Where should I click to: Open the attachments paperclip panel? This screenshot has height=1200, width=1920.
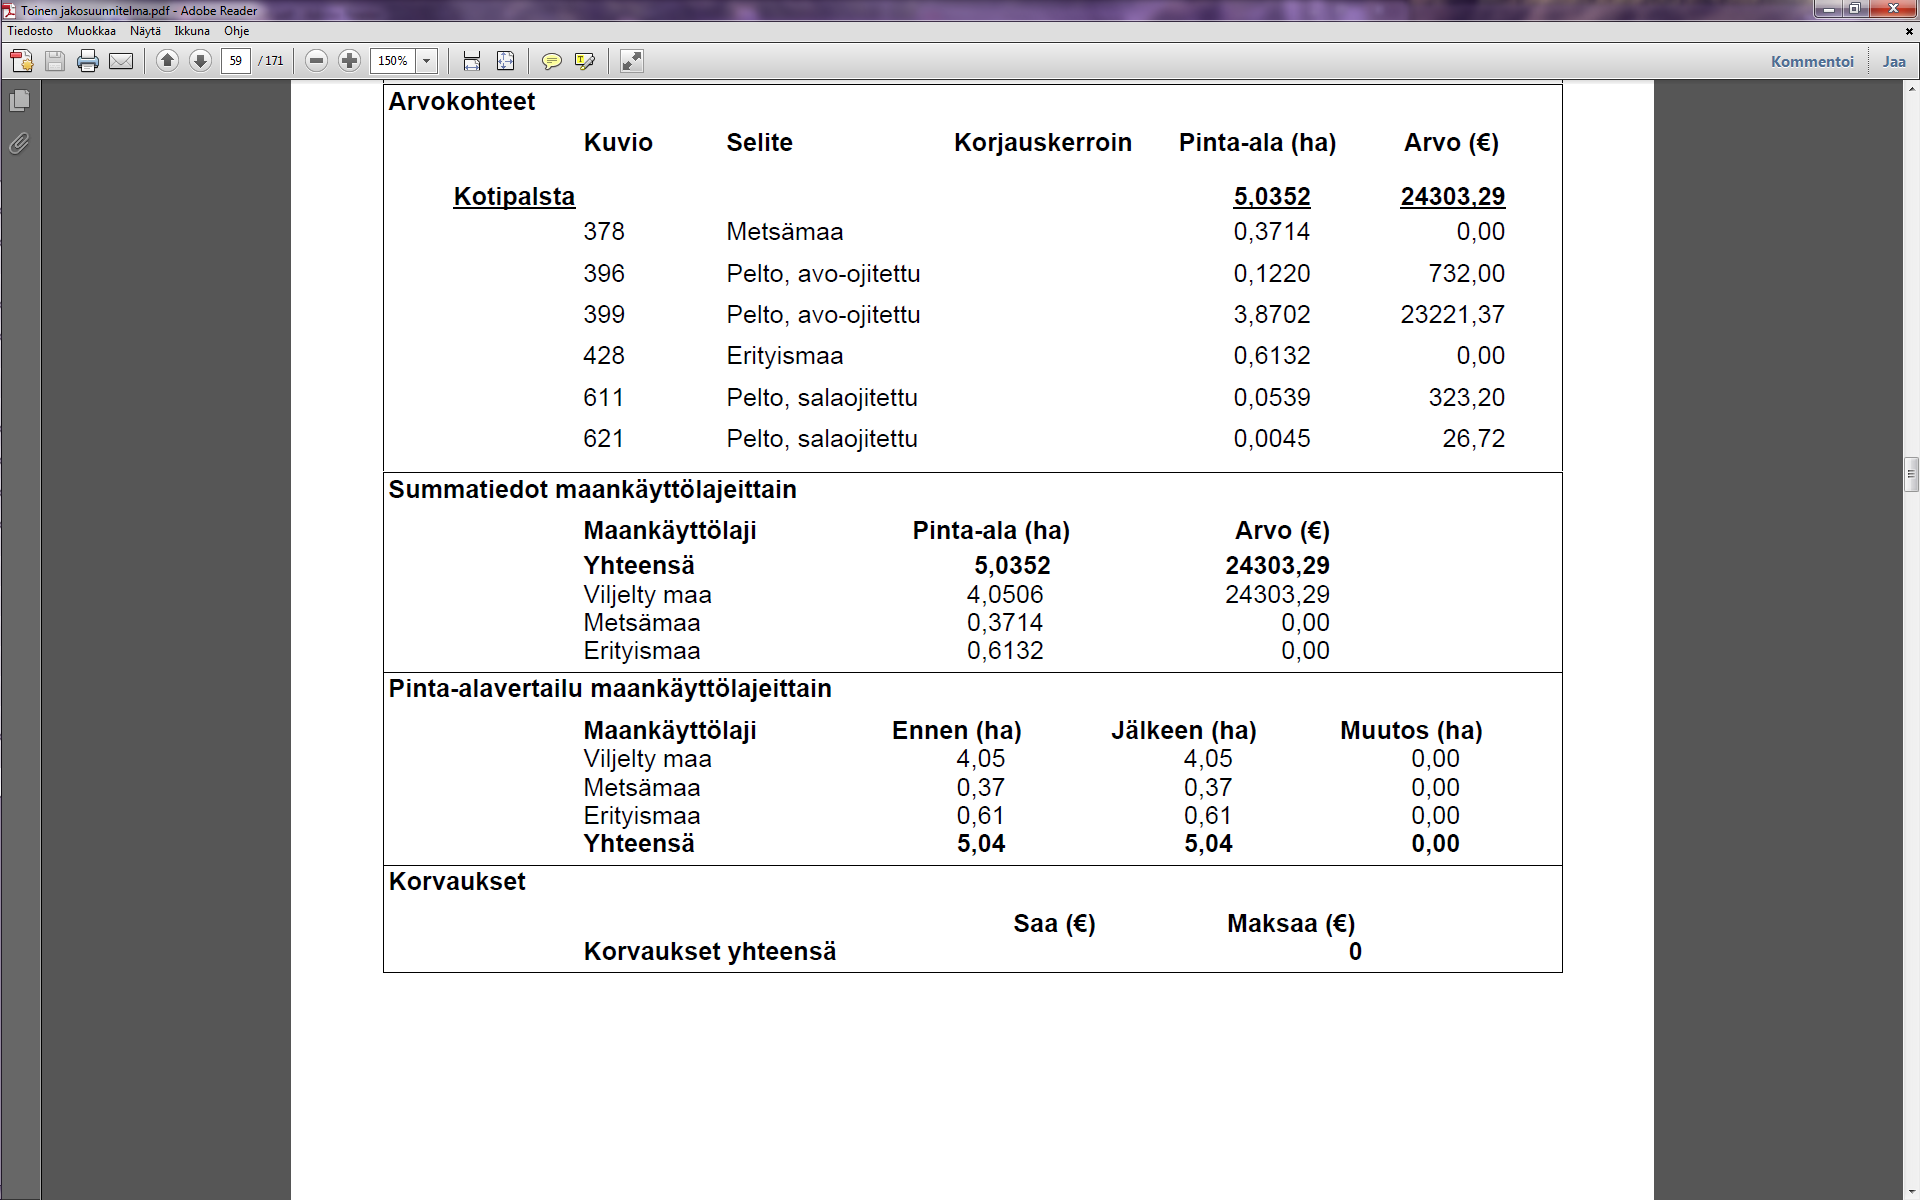click(x=19, y=144)
